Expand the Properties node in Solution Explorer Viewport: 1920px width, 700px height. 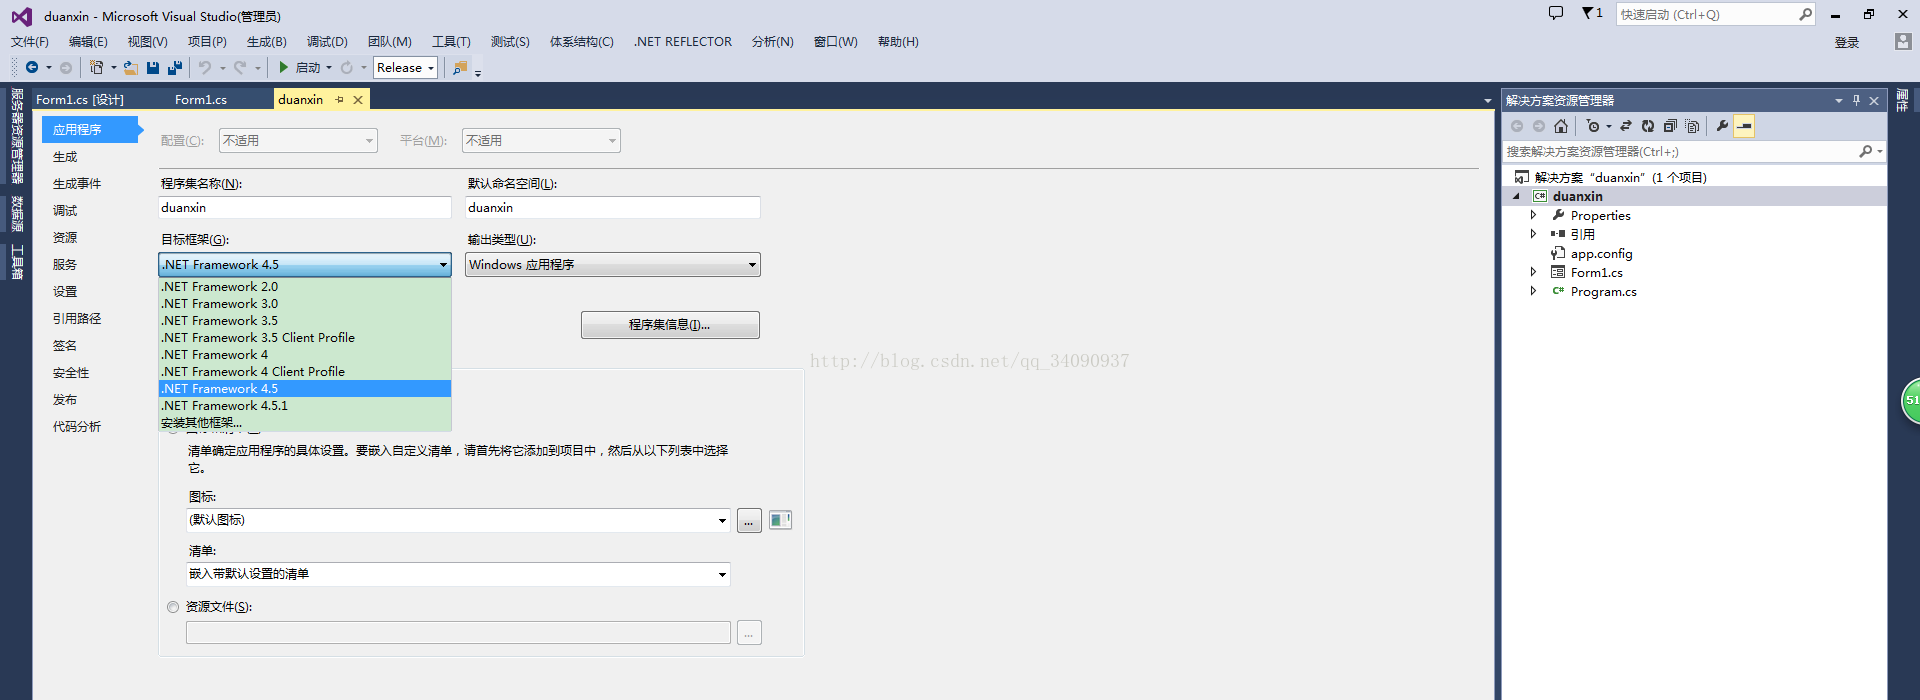coord(1533,215)
